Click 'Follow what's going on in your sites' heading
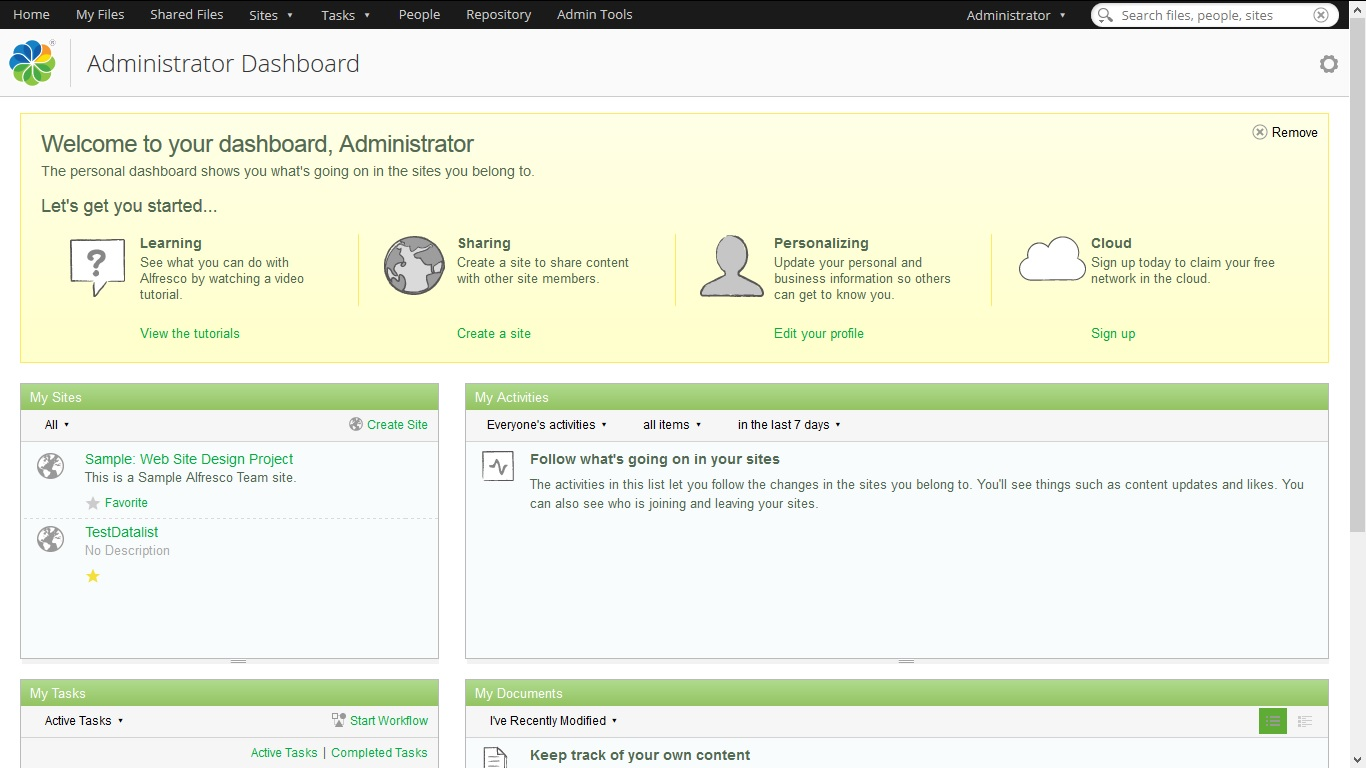Viewport: 1366px width, 768px height. (x=655, y=460)
